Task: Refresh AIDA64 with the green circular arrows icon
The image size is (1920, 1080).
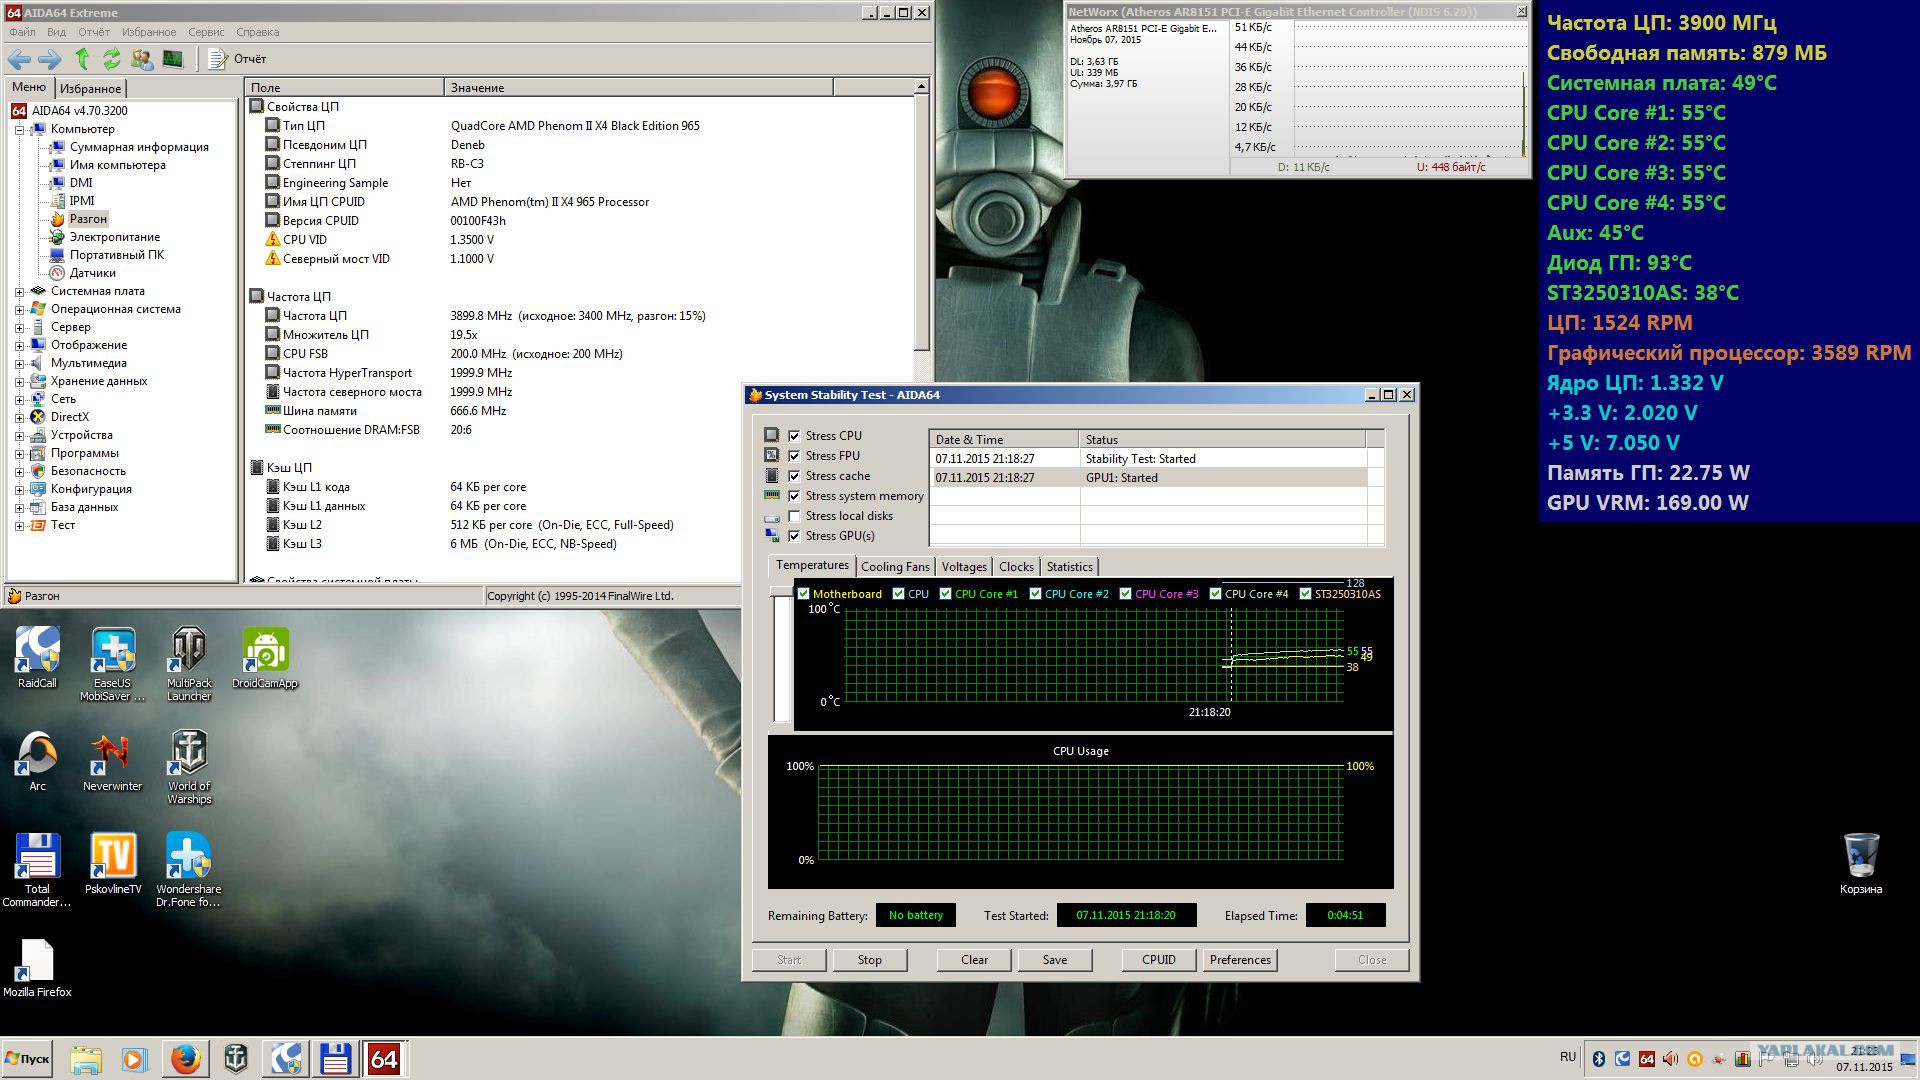Action: tap(111, 59)
